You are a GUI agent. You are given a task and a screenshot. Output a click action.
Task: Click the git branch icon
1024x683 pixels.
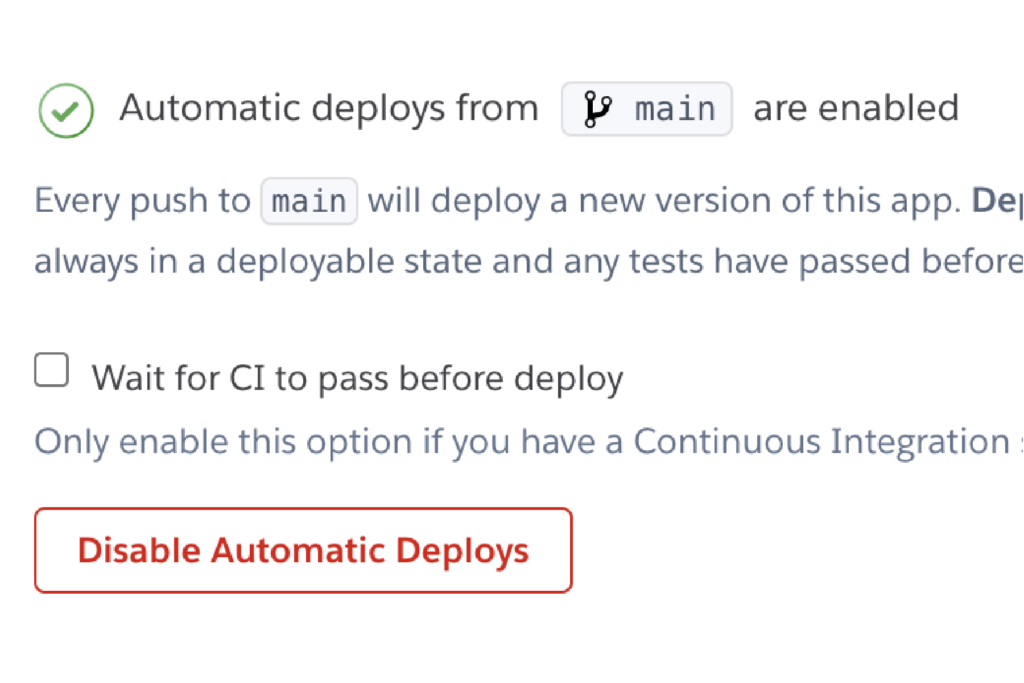tap(597, 109)
